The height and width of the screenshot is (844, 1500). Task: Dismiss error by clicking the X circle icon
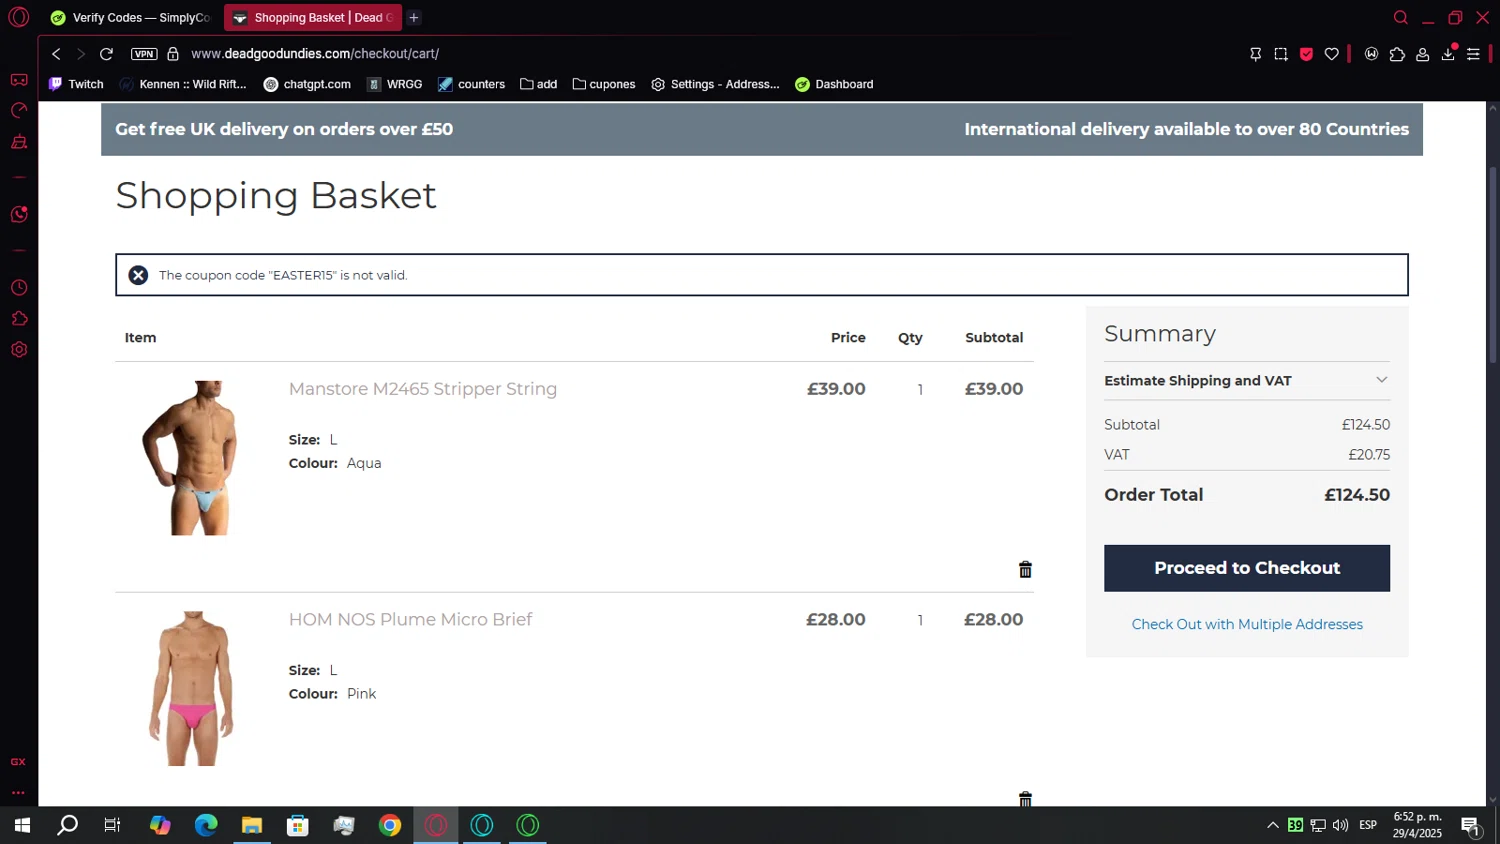tap(138, 275)
